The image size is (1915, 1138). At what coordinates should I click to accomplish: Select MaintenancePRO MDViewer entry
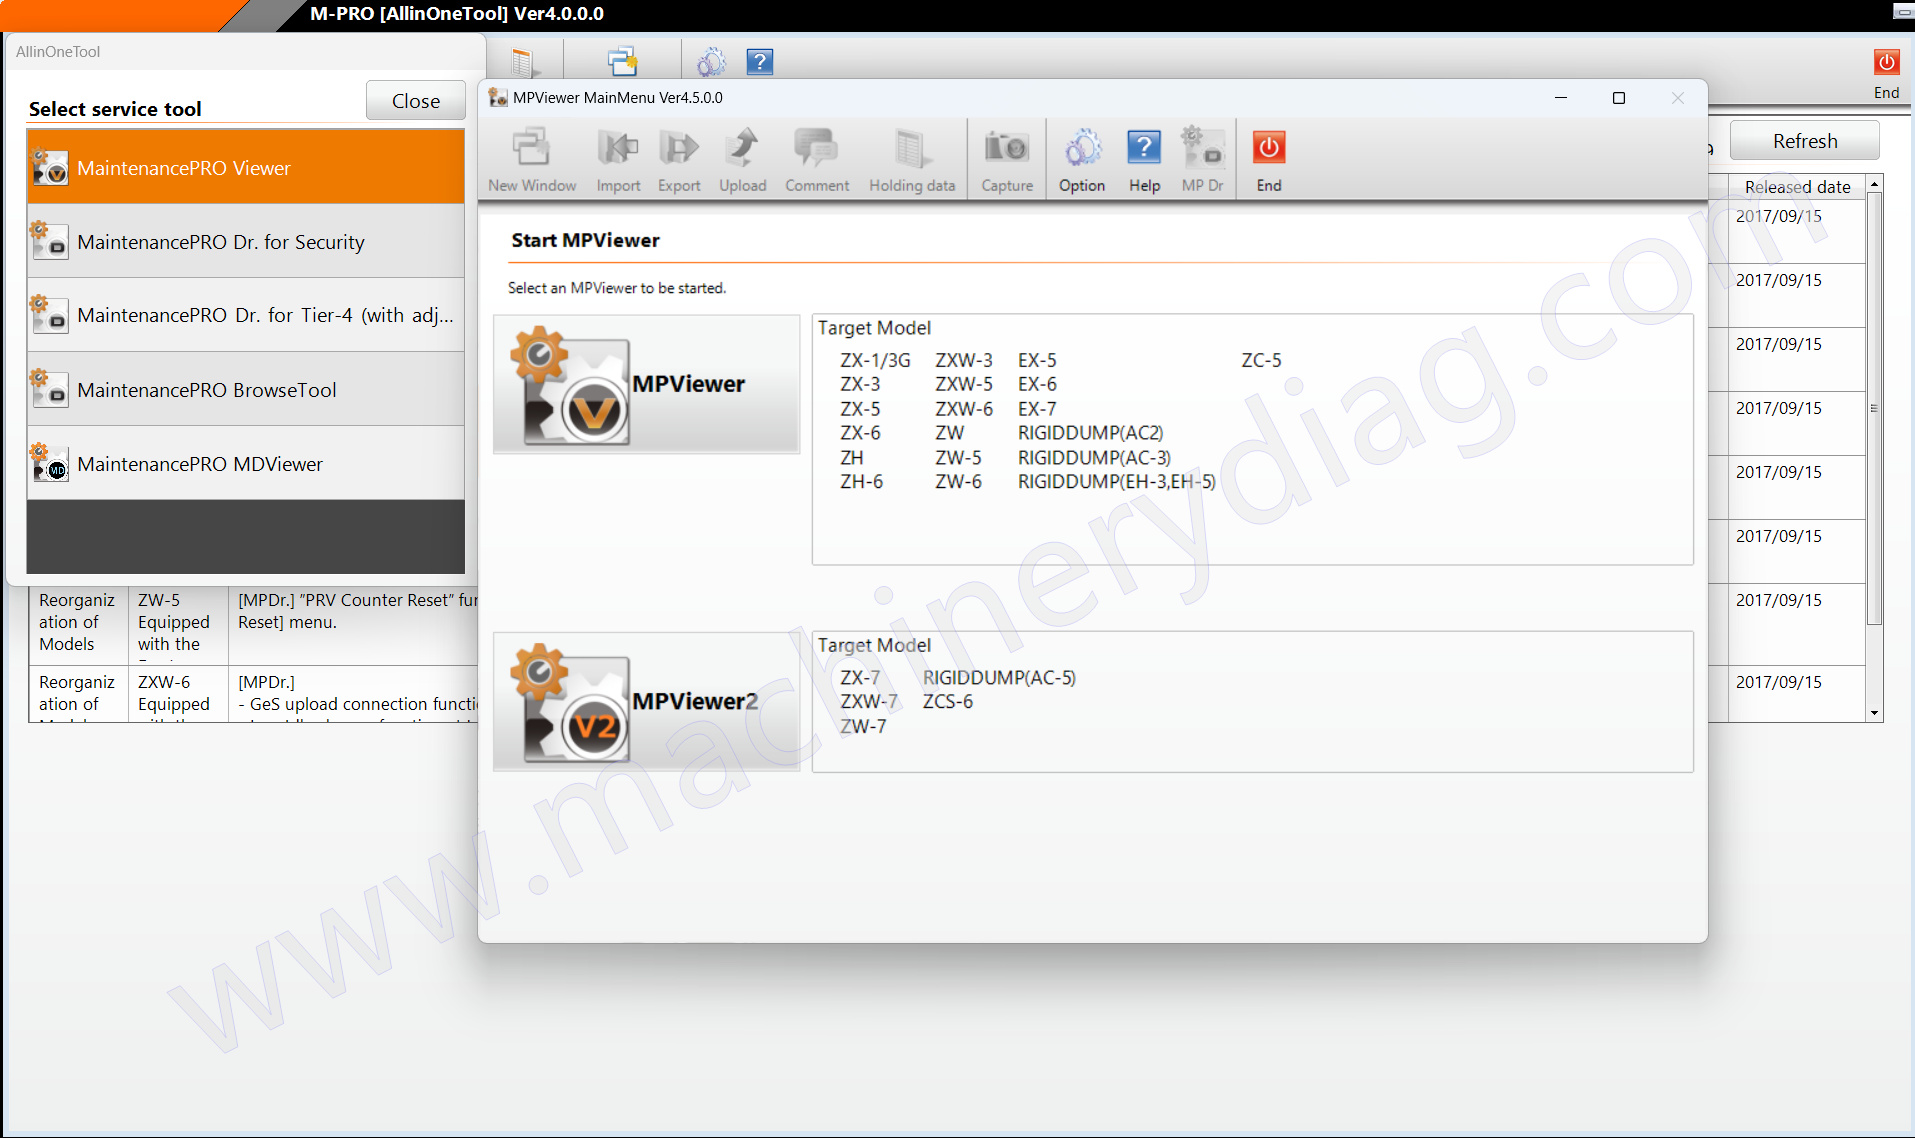point(246,464)
